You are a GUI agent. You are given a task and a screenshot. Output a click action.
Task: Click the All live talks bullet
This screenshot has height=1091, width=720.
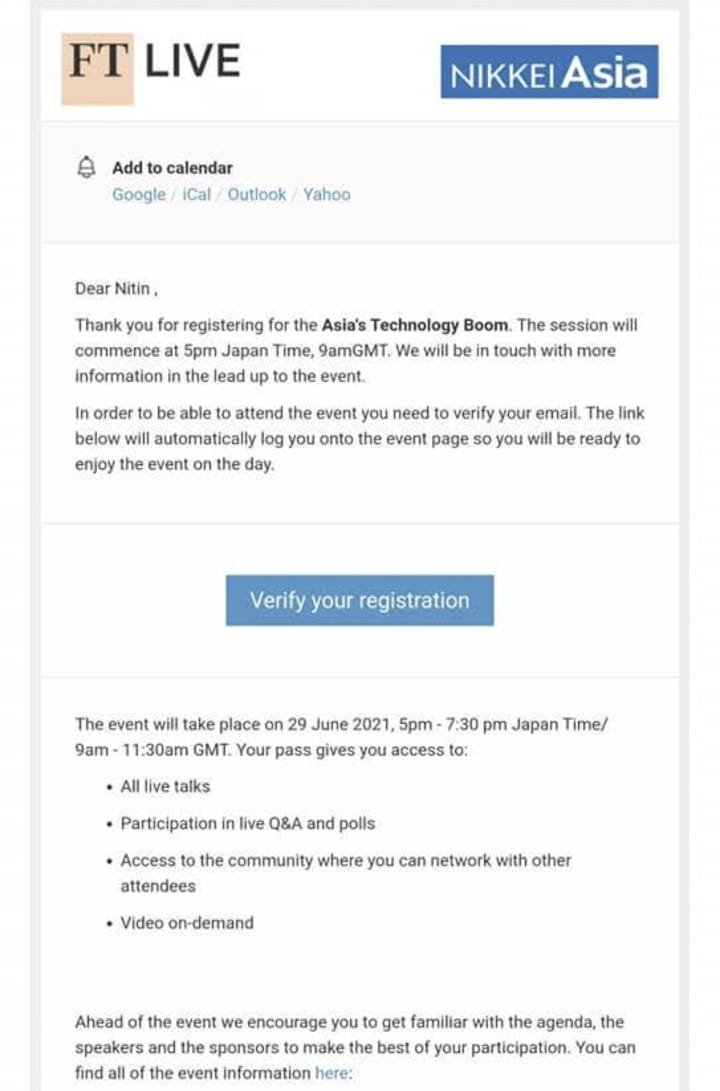(165, 787)
